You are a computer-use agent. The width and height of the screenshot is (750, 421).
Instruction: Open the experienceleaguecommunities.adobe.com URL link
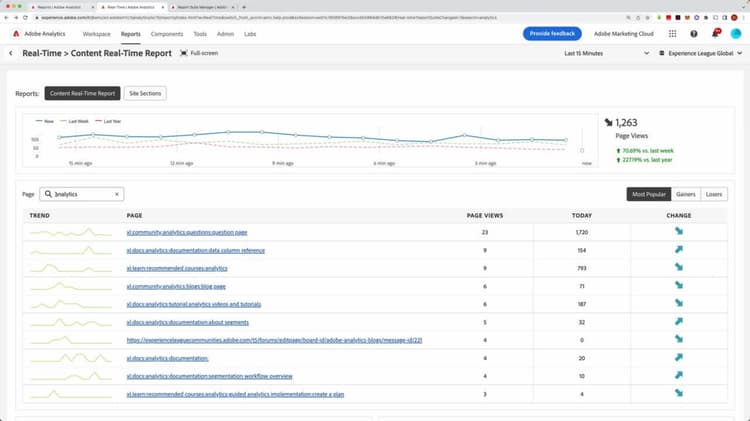tap(274, 340)
